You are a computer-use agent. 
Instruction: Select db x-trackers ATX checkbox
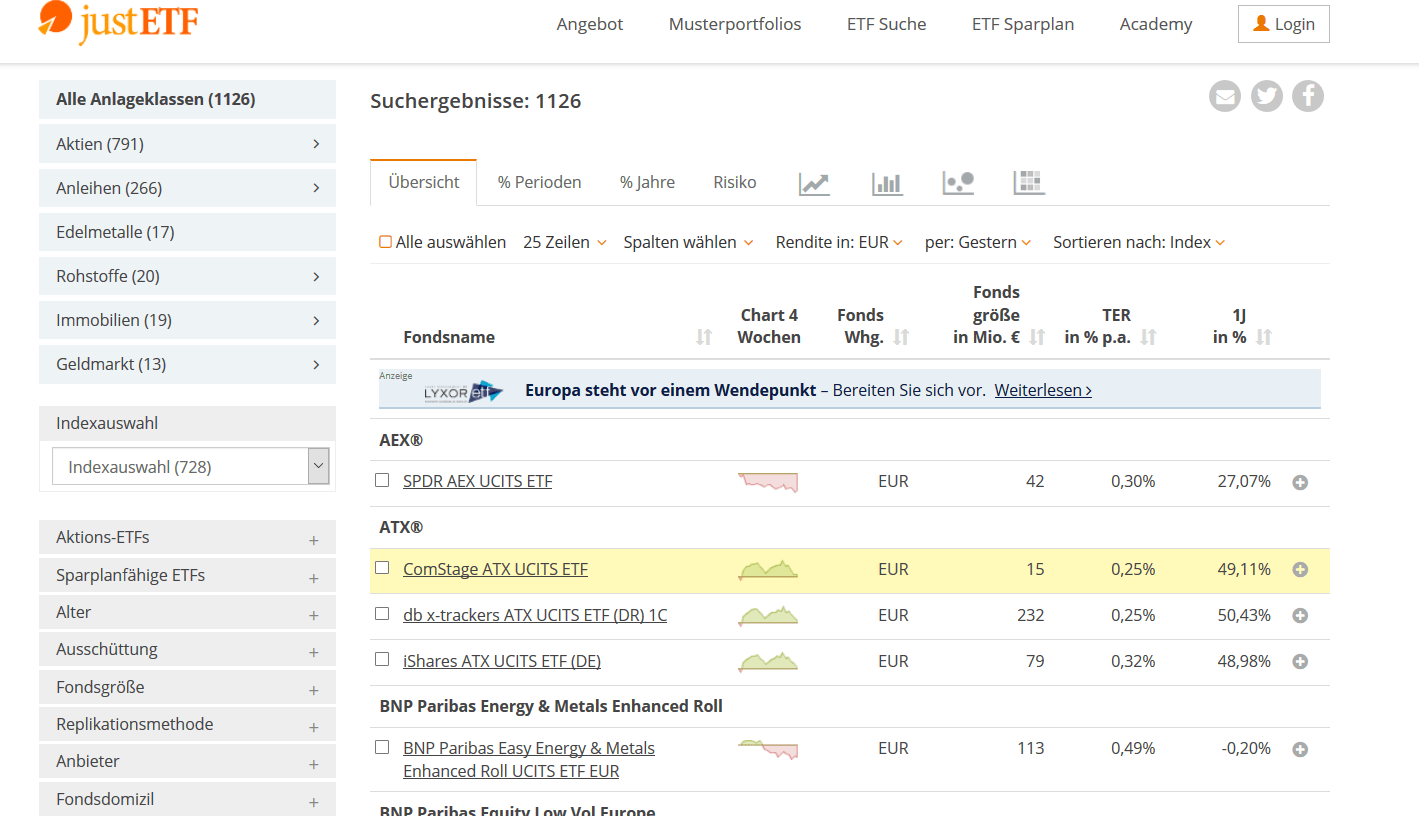(x=382, y=614)
